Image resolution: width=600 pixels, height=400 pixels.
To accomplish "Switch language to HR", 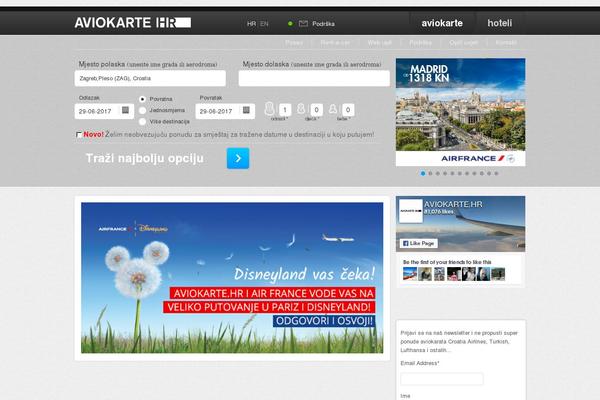I will (251, 24).
